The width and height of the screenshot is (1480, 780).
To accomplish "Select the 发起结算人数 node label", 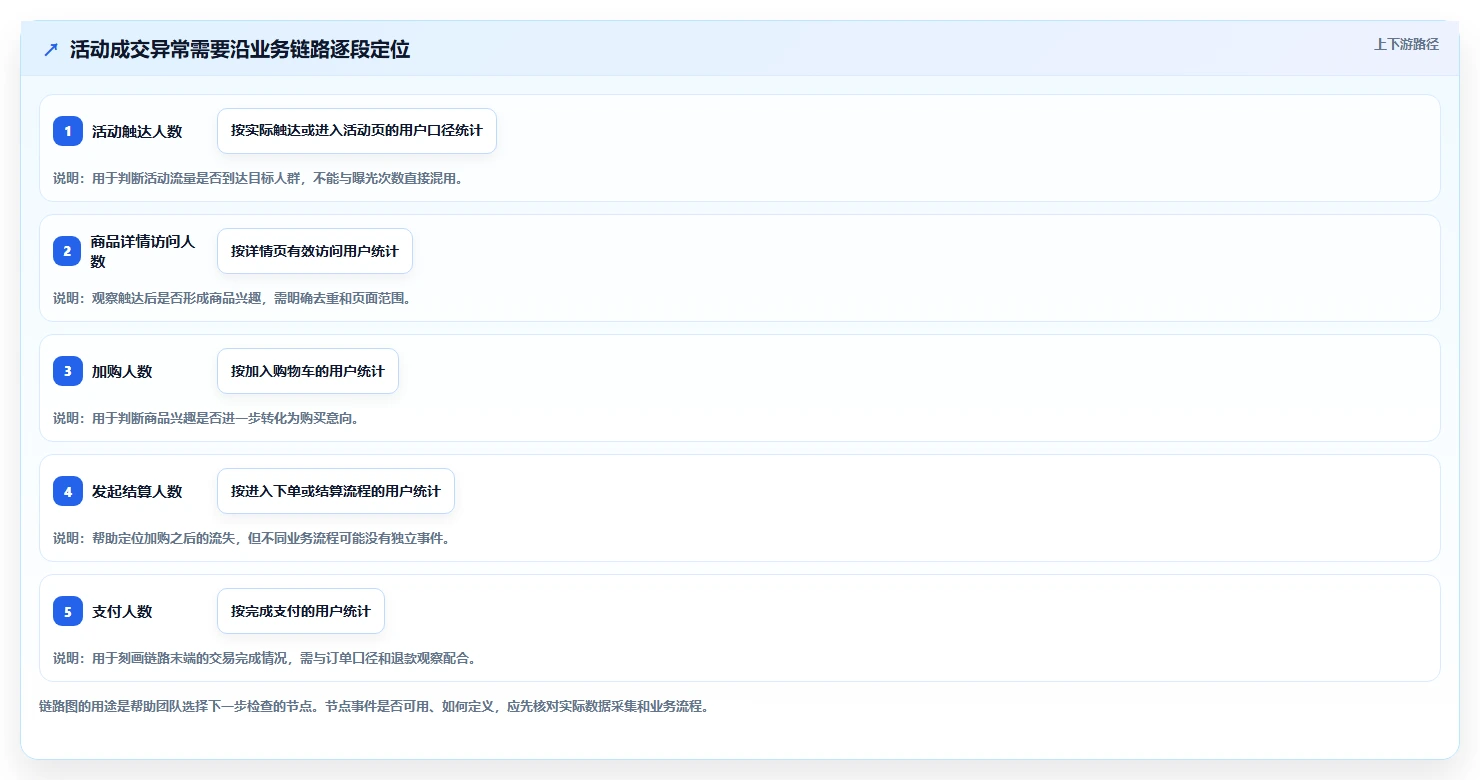I will click(137, 491).
